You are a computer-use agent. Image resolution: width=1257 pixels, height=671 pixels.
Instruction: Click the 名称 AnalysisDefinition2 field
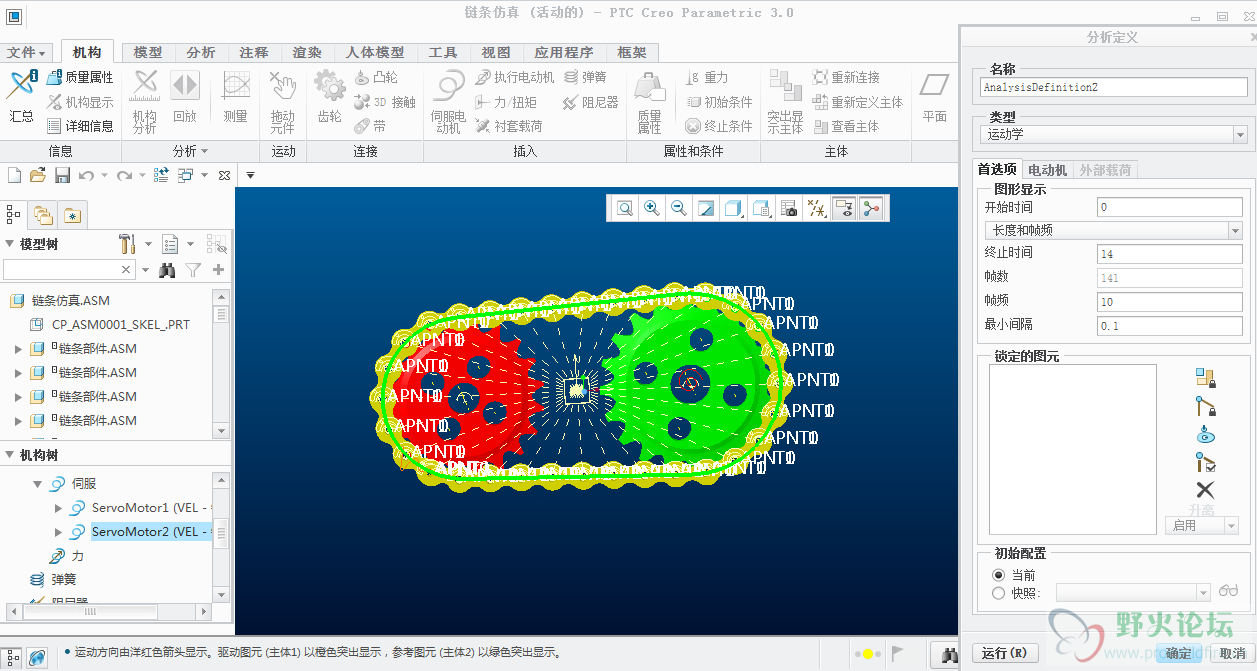point(1114,87)
